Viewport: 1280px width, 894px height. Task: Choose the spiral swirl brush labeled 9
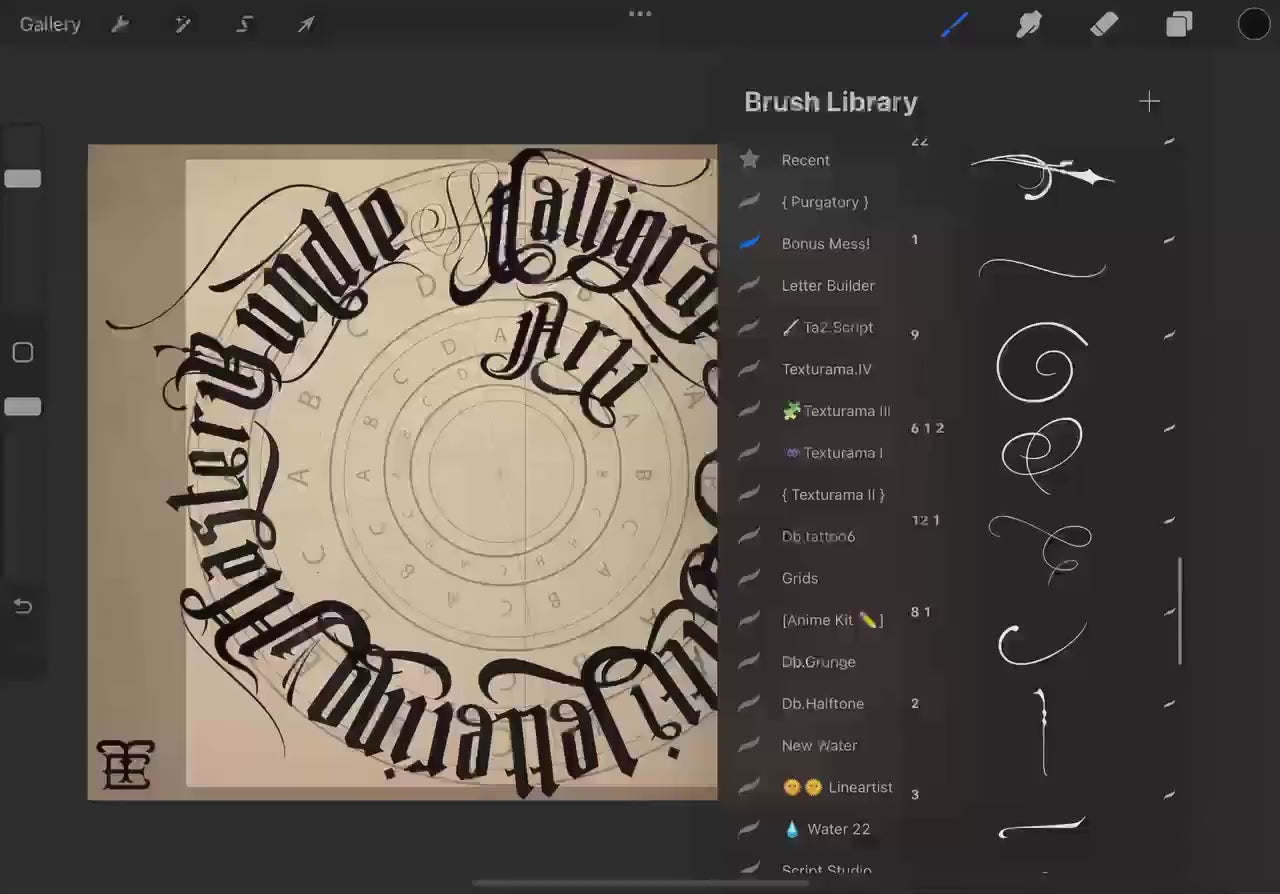pos(1043,362)
